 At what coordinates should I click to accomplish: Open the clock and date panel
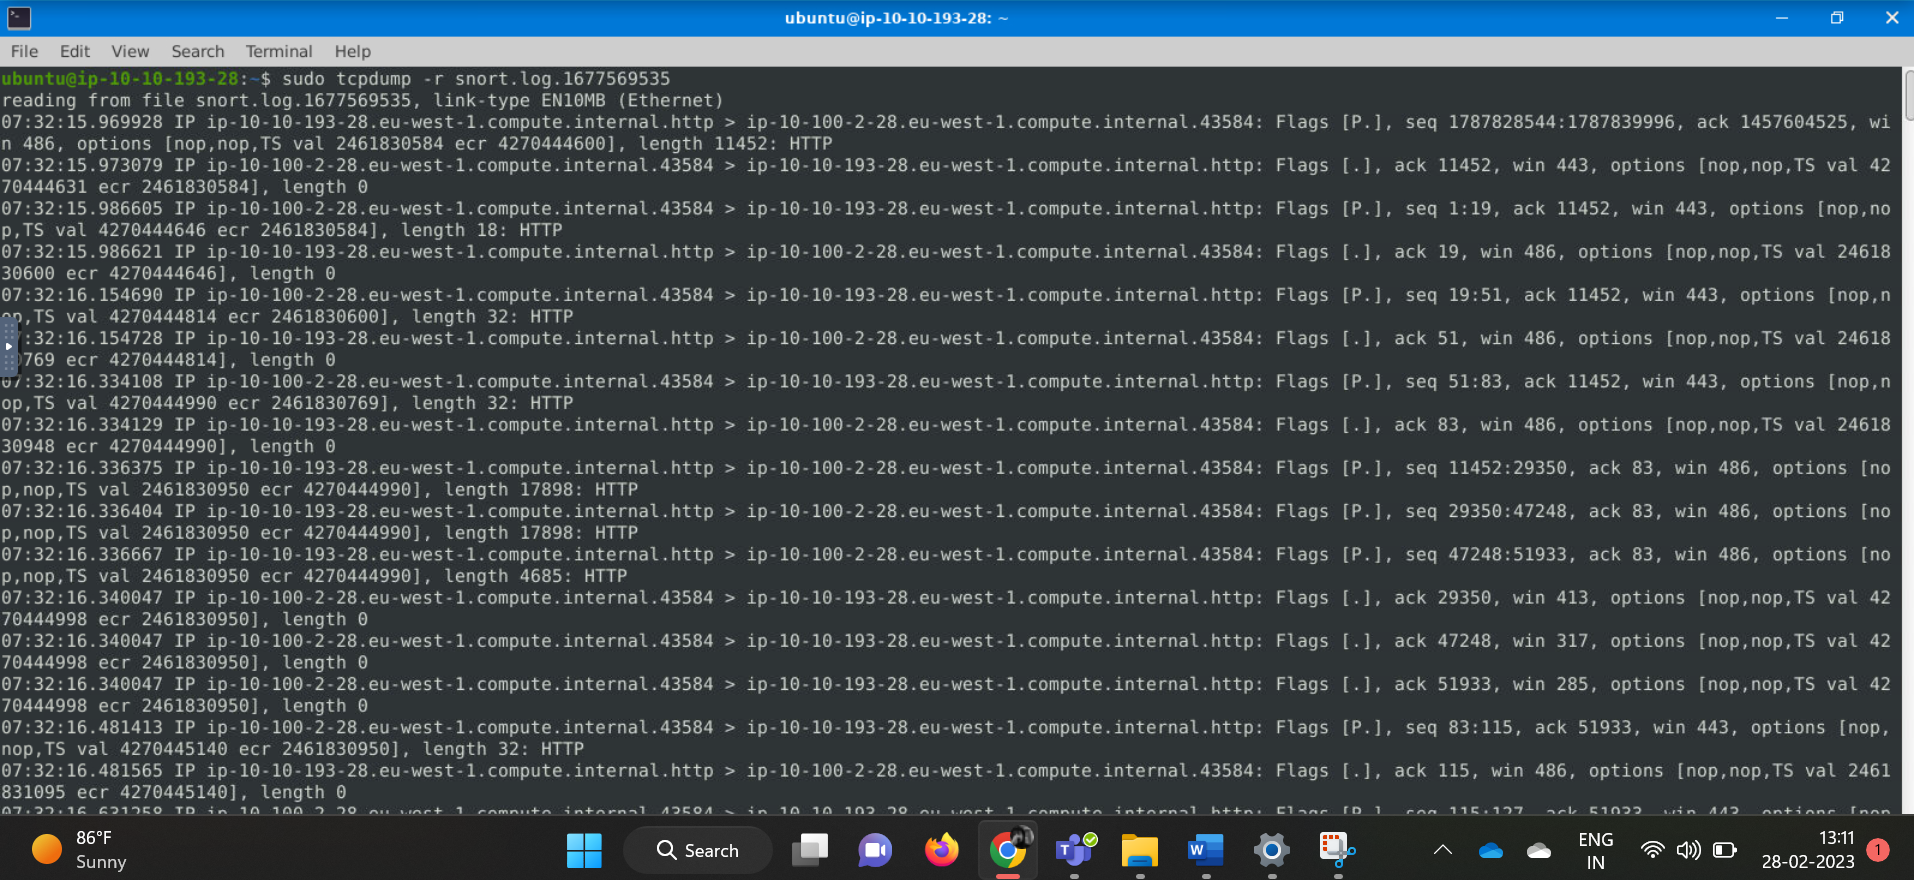click(1808, 850)
